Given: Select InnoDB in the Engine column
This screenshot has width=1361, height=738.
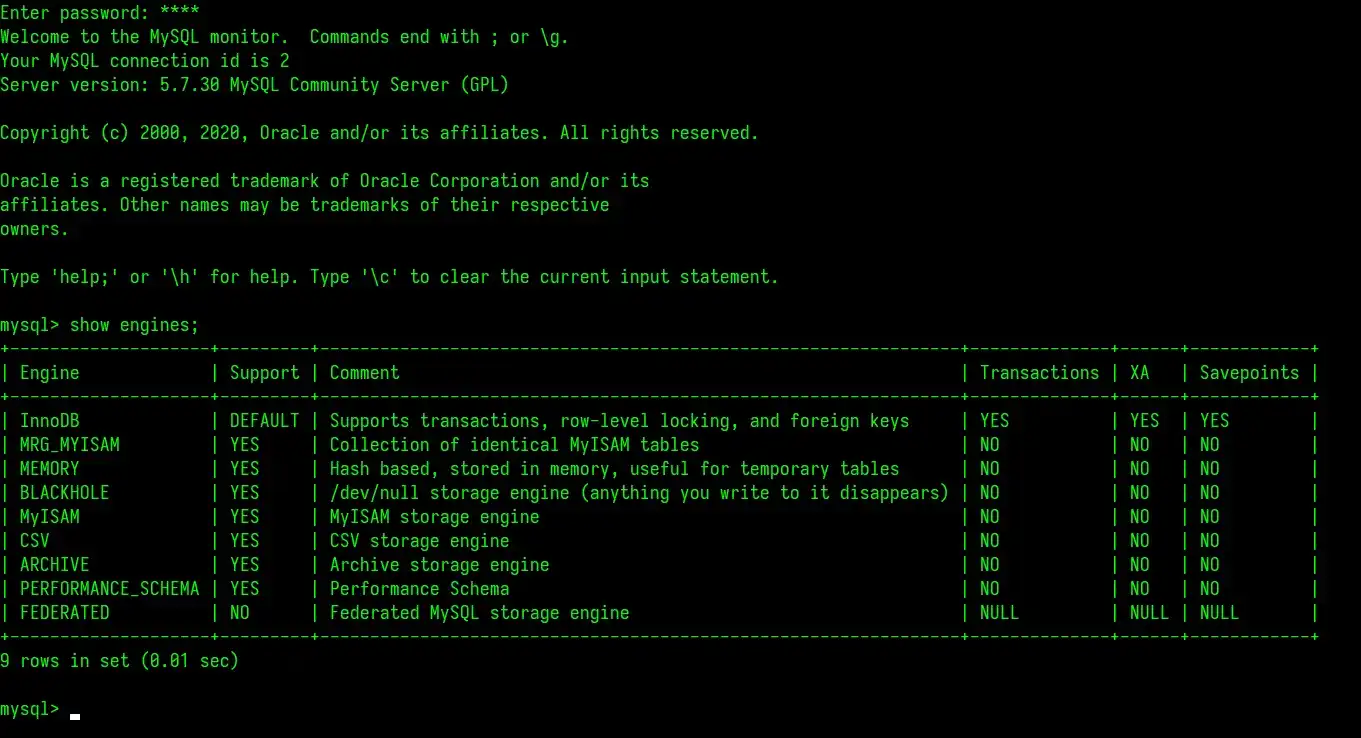Looking at the screenshot, I should [49, 421].
